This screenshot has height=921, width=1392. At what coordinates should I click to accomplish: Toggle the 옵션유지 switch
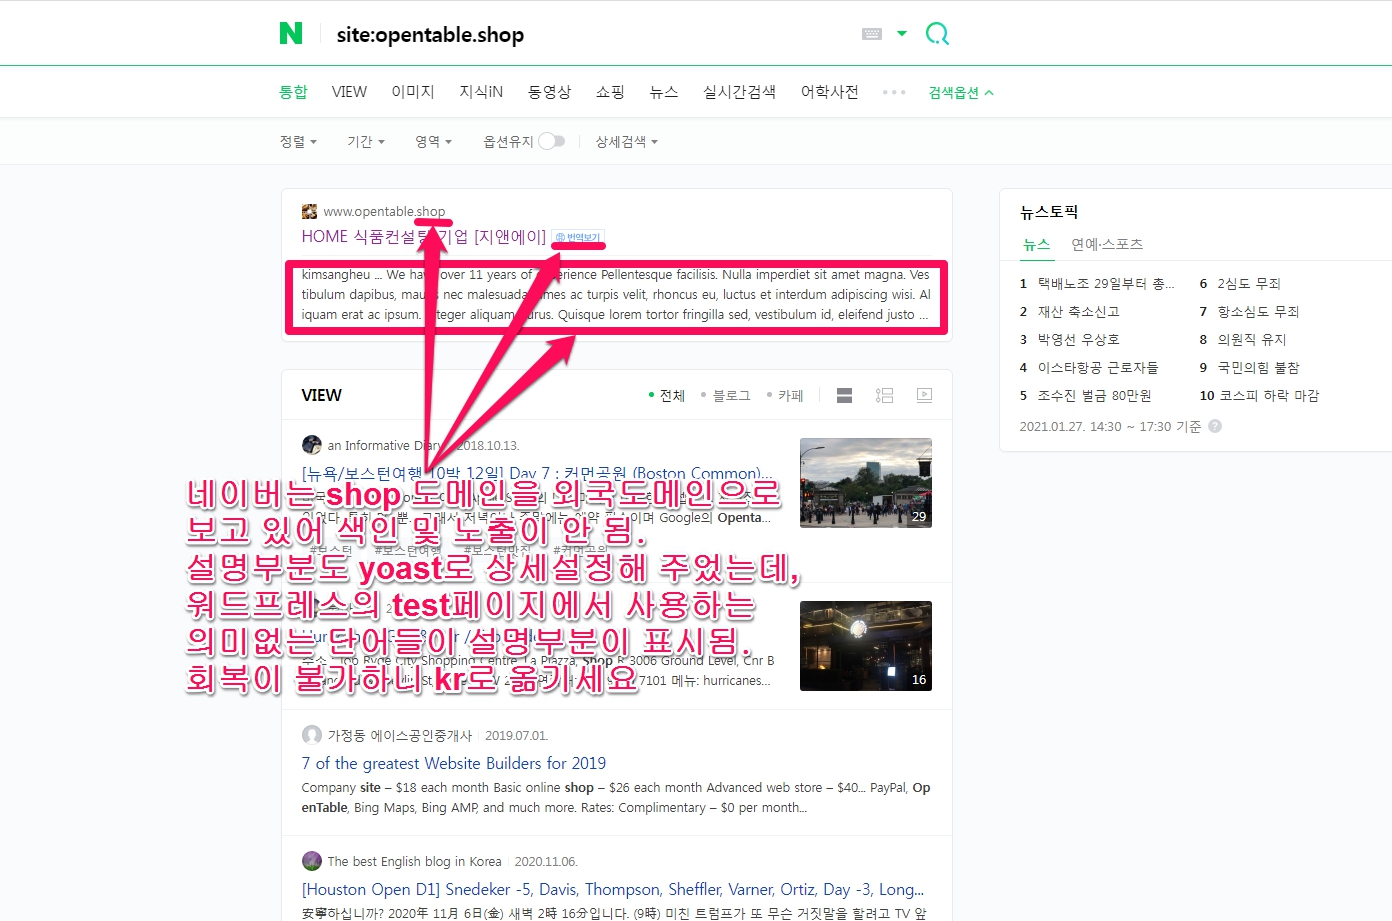tap(552, 142)
